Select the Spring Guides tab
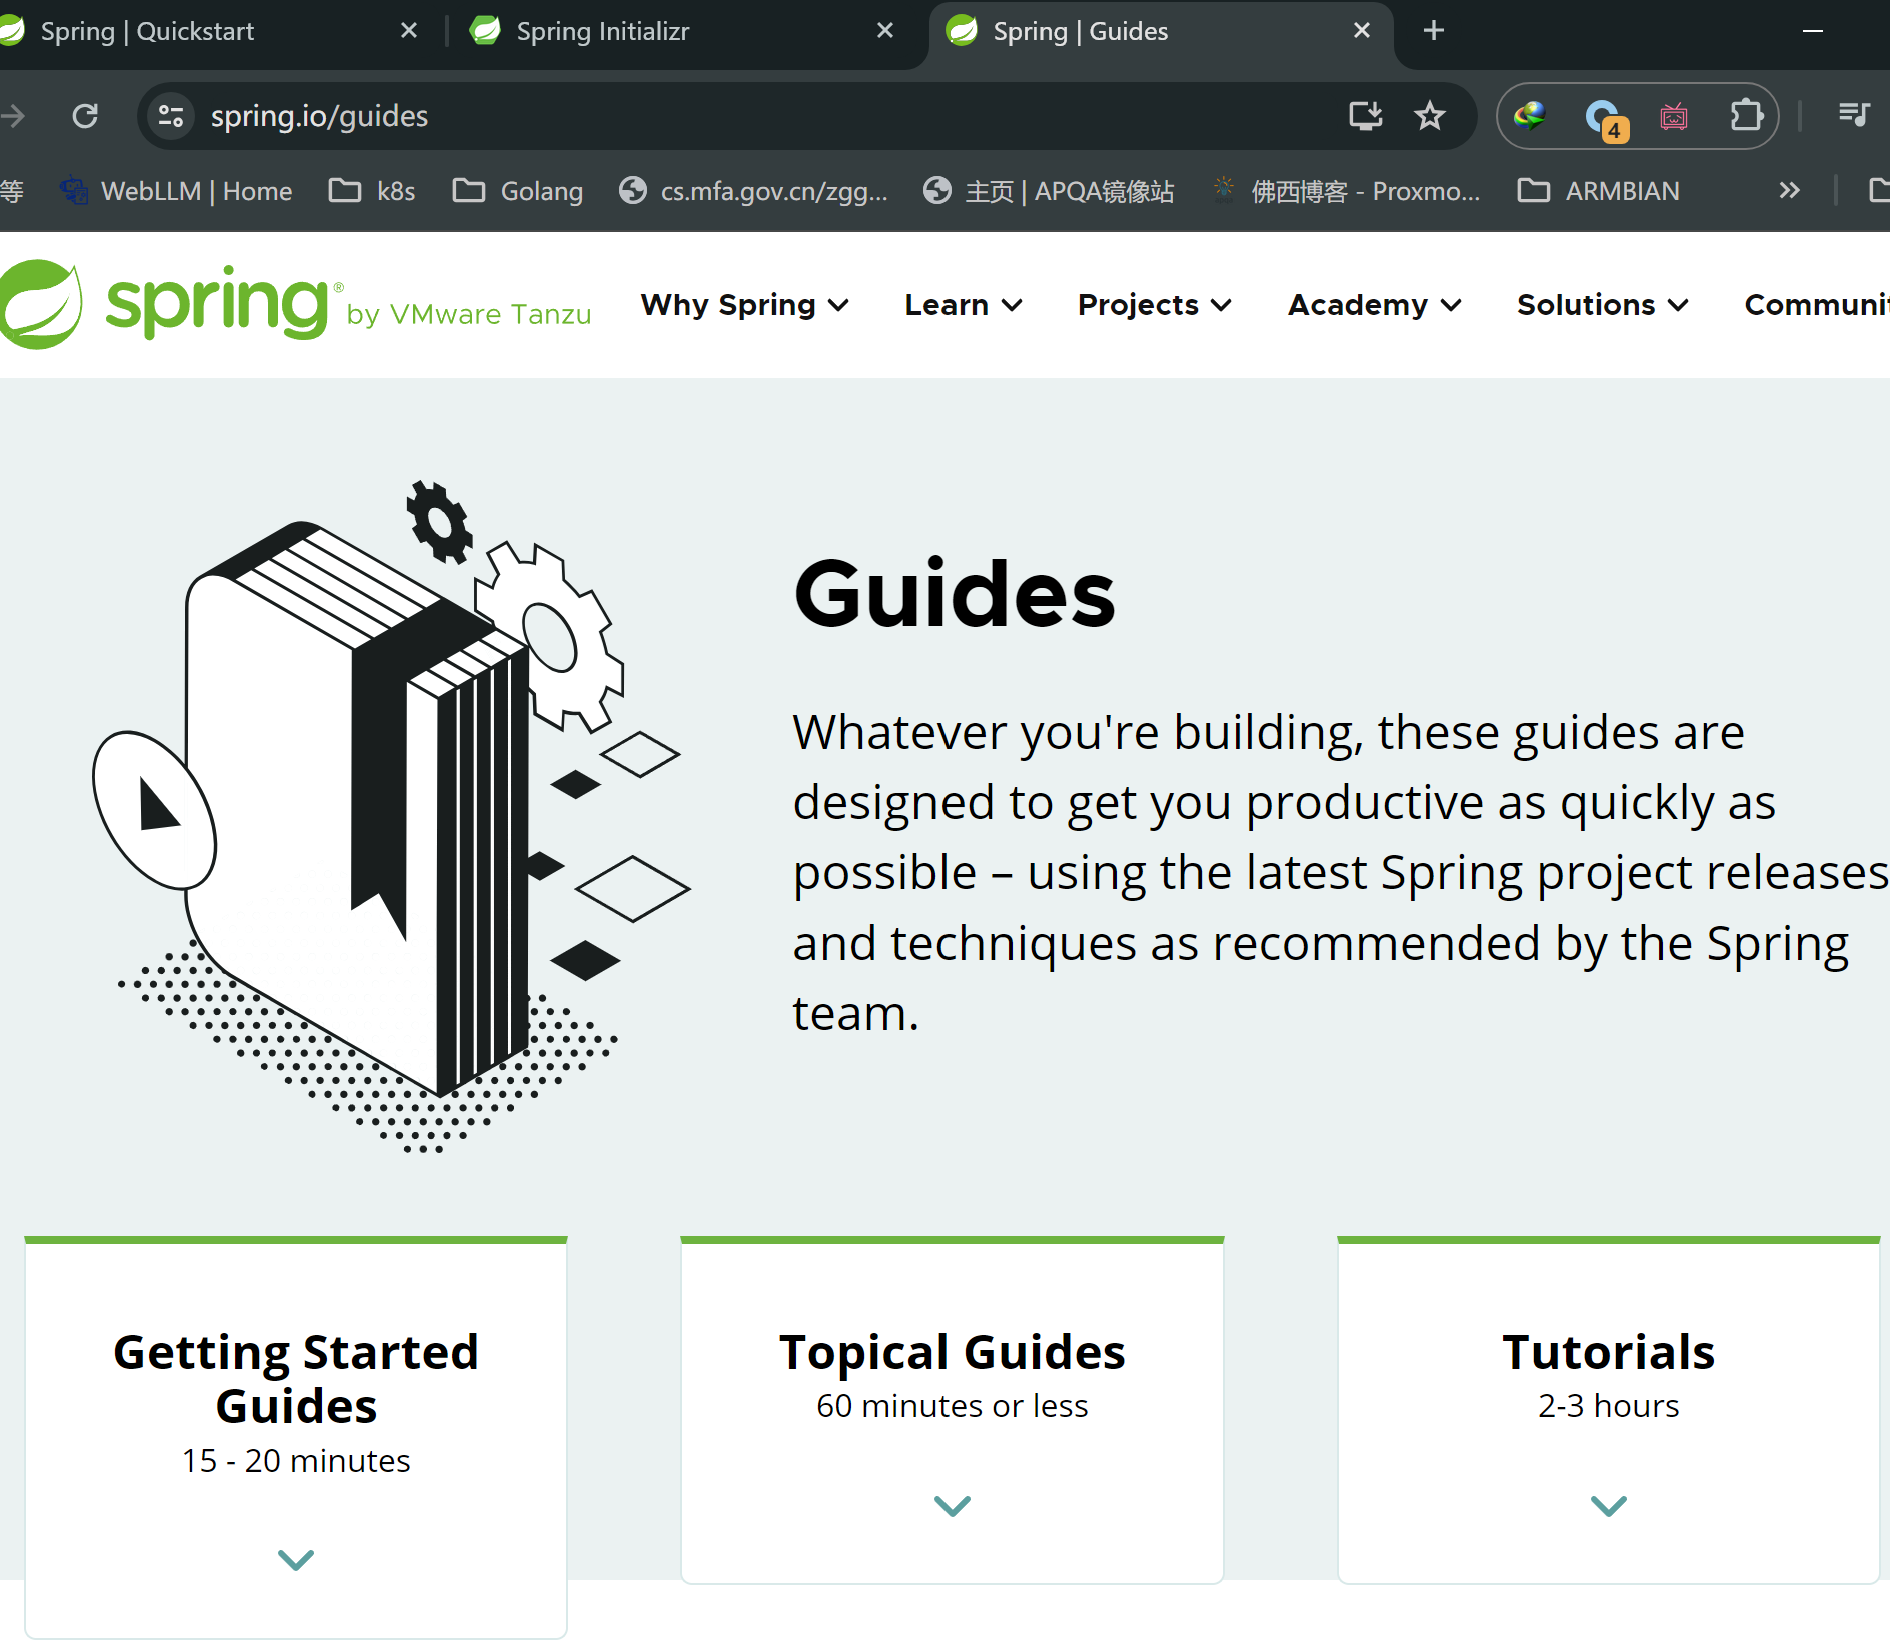The height and width of the screenshot is (1646, 1890). coord(1160,31)
